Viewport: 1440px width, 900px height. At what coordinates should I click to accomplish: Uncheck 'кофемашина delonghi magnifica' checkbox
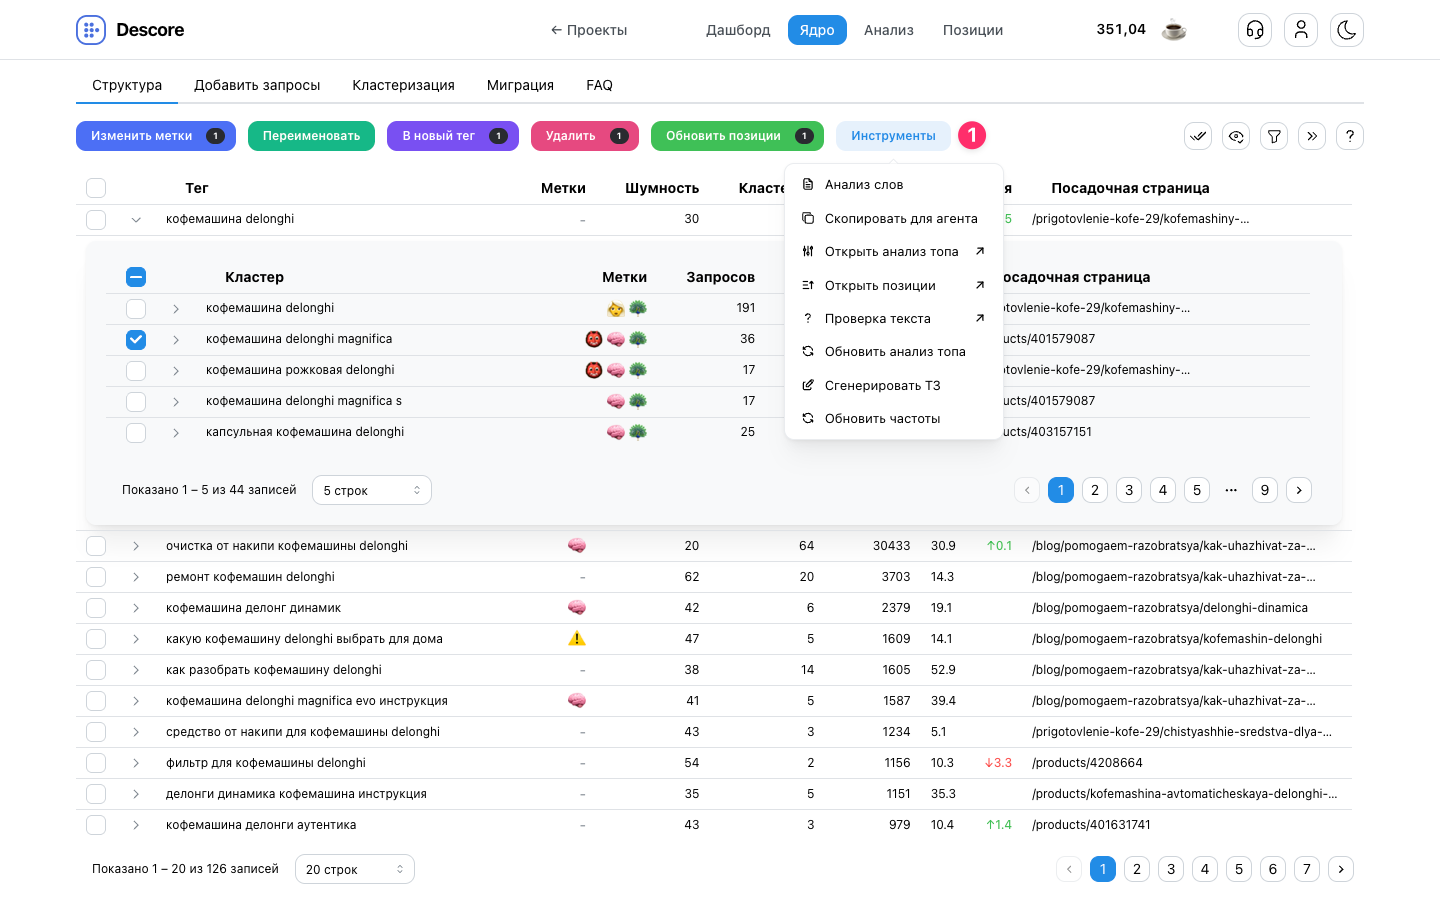click(136, 340)
